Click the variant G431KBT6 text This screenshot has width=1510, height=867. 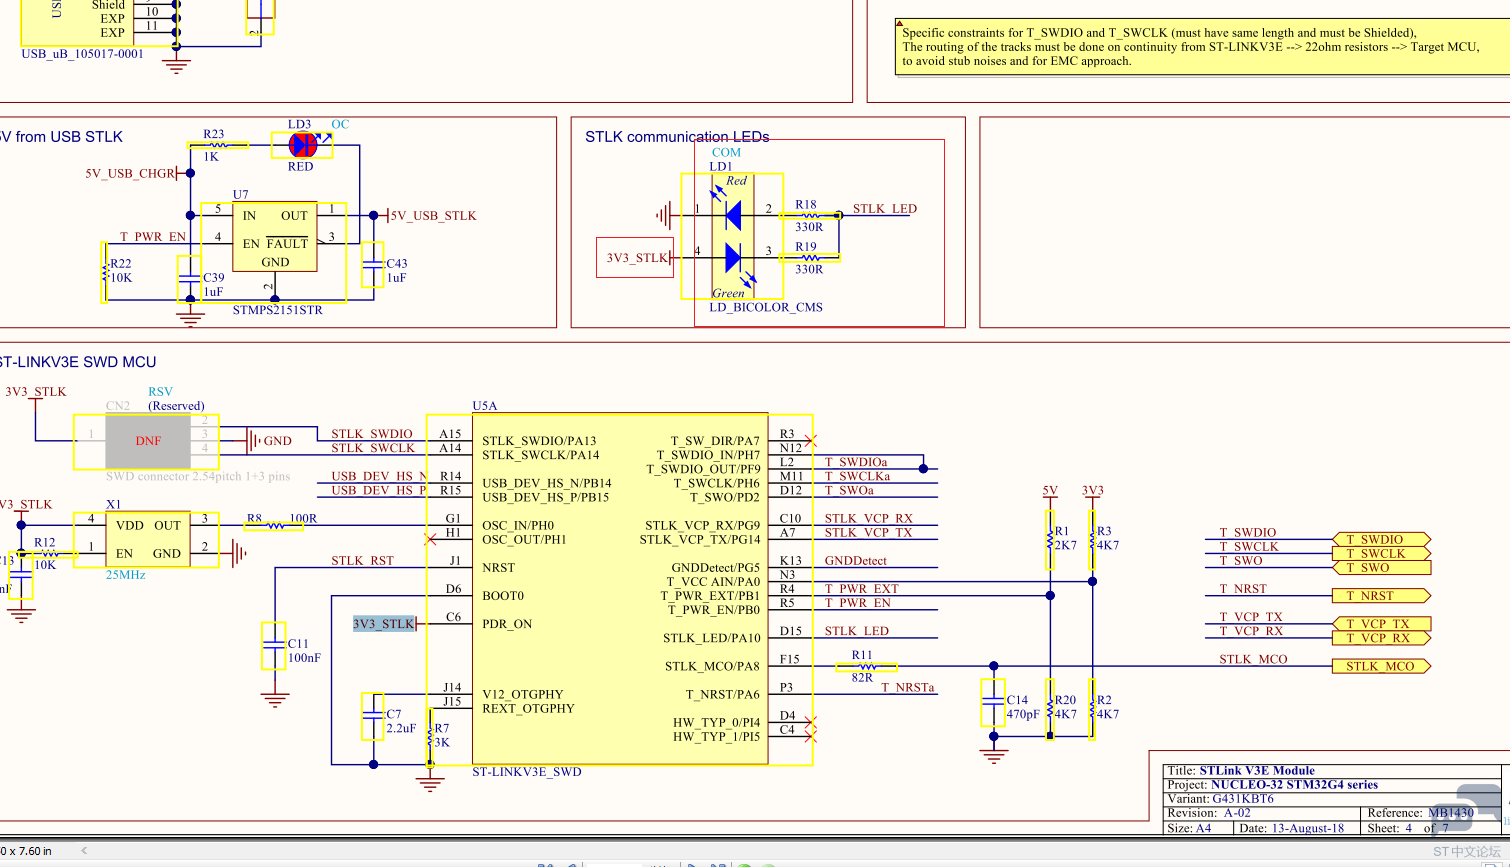pyautogui.click(x=1243, y=799)
